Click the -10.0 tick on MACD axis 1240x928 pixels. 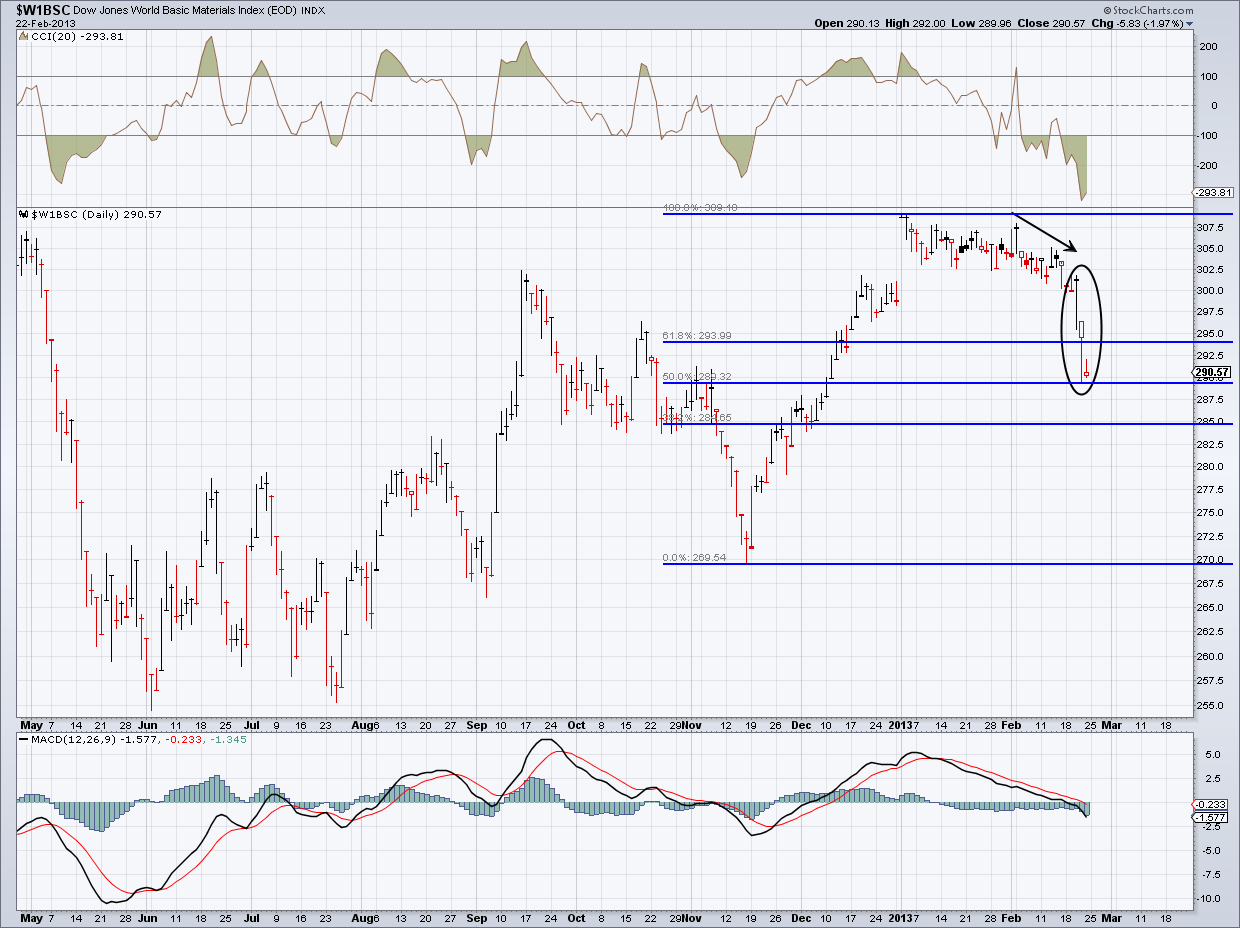1209,898
